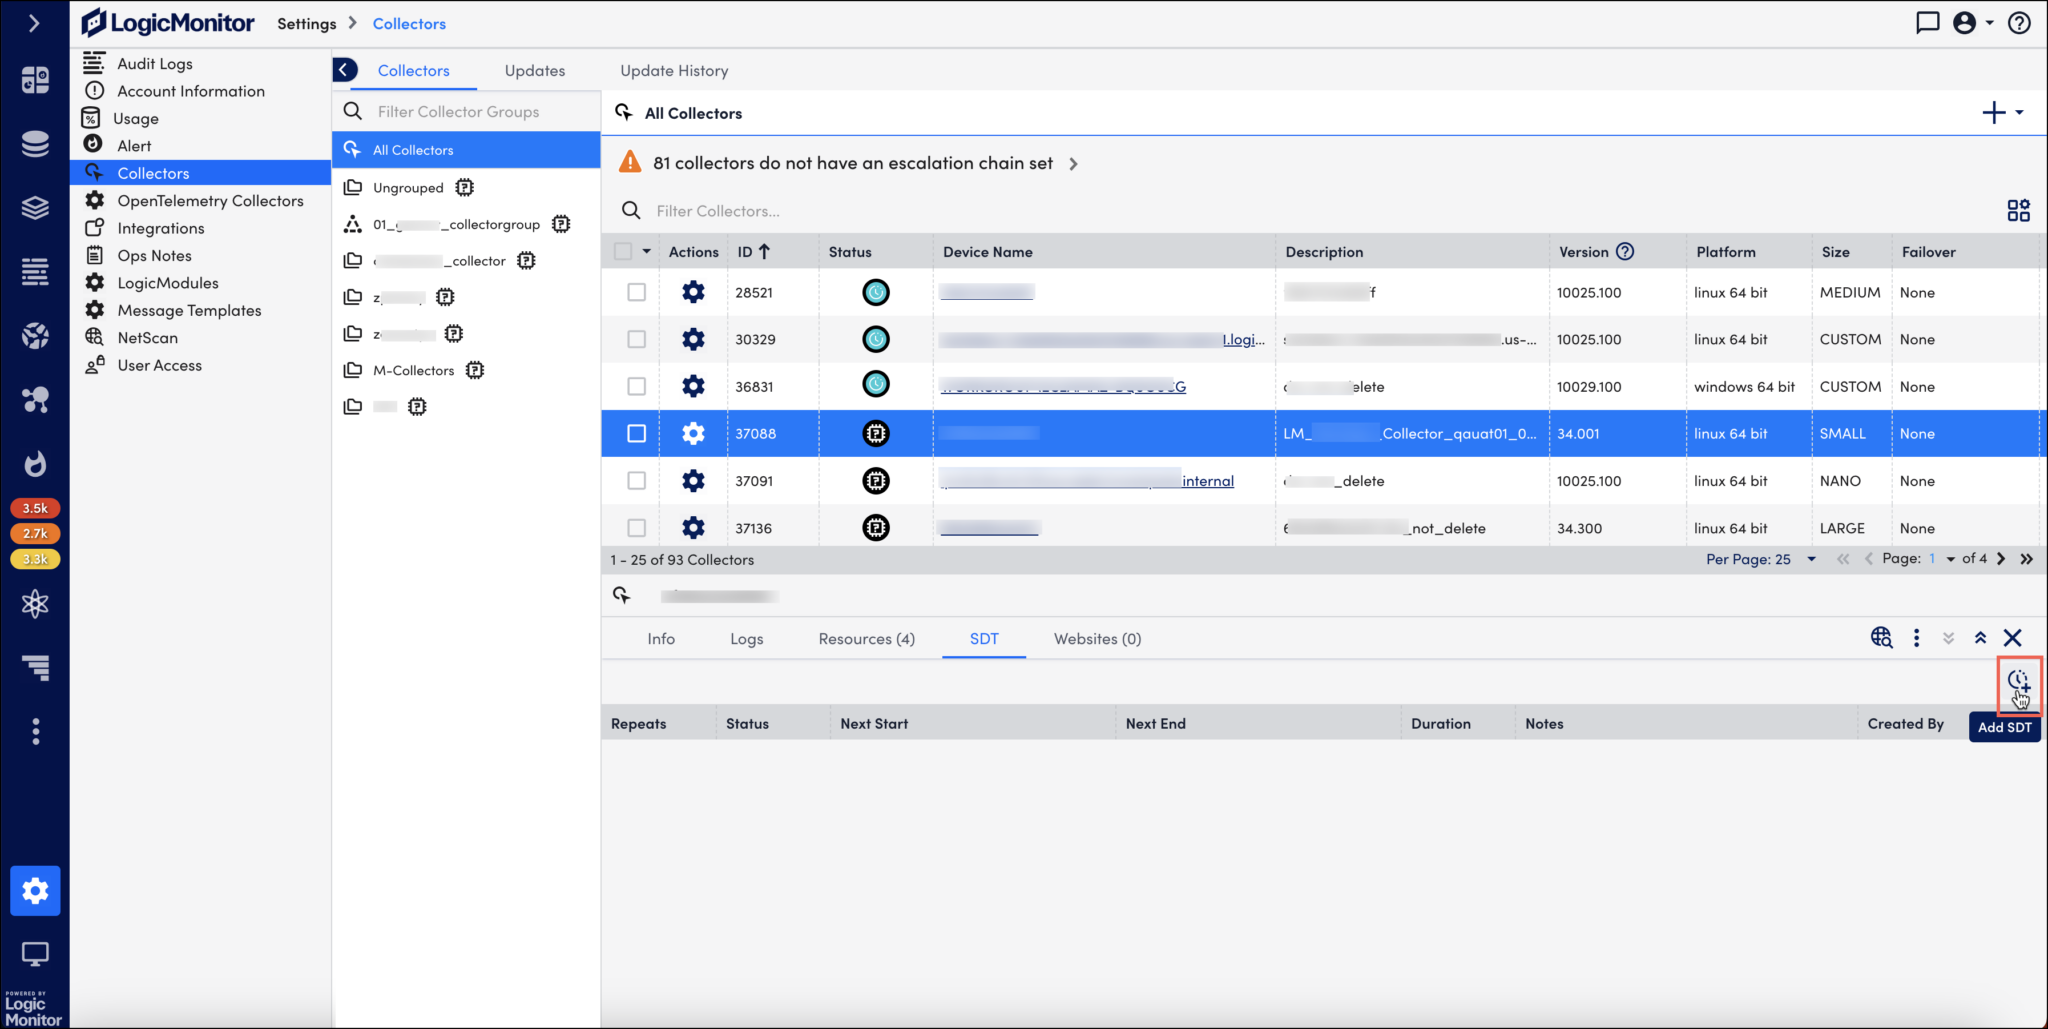
Task: Select the checkbox on the highlighted collector 37088
Action: point(636,433)
